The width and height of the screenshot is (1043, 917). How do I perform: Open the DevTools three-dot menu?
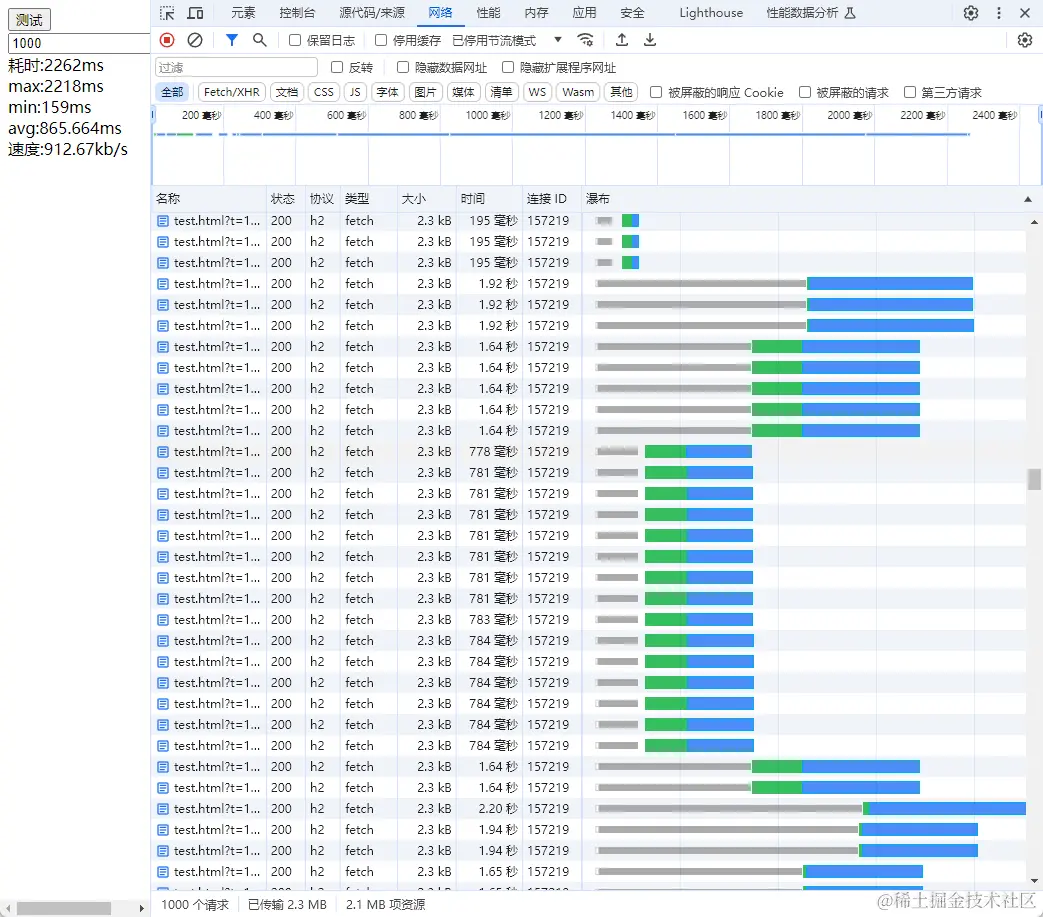[x=998, y=13]
